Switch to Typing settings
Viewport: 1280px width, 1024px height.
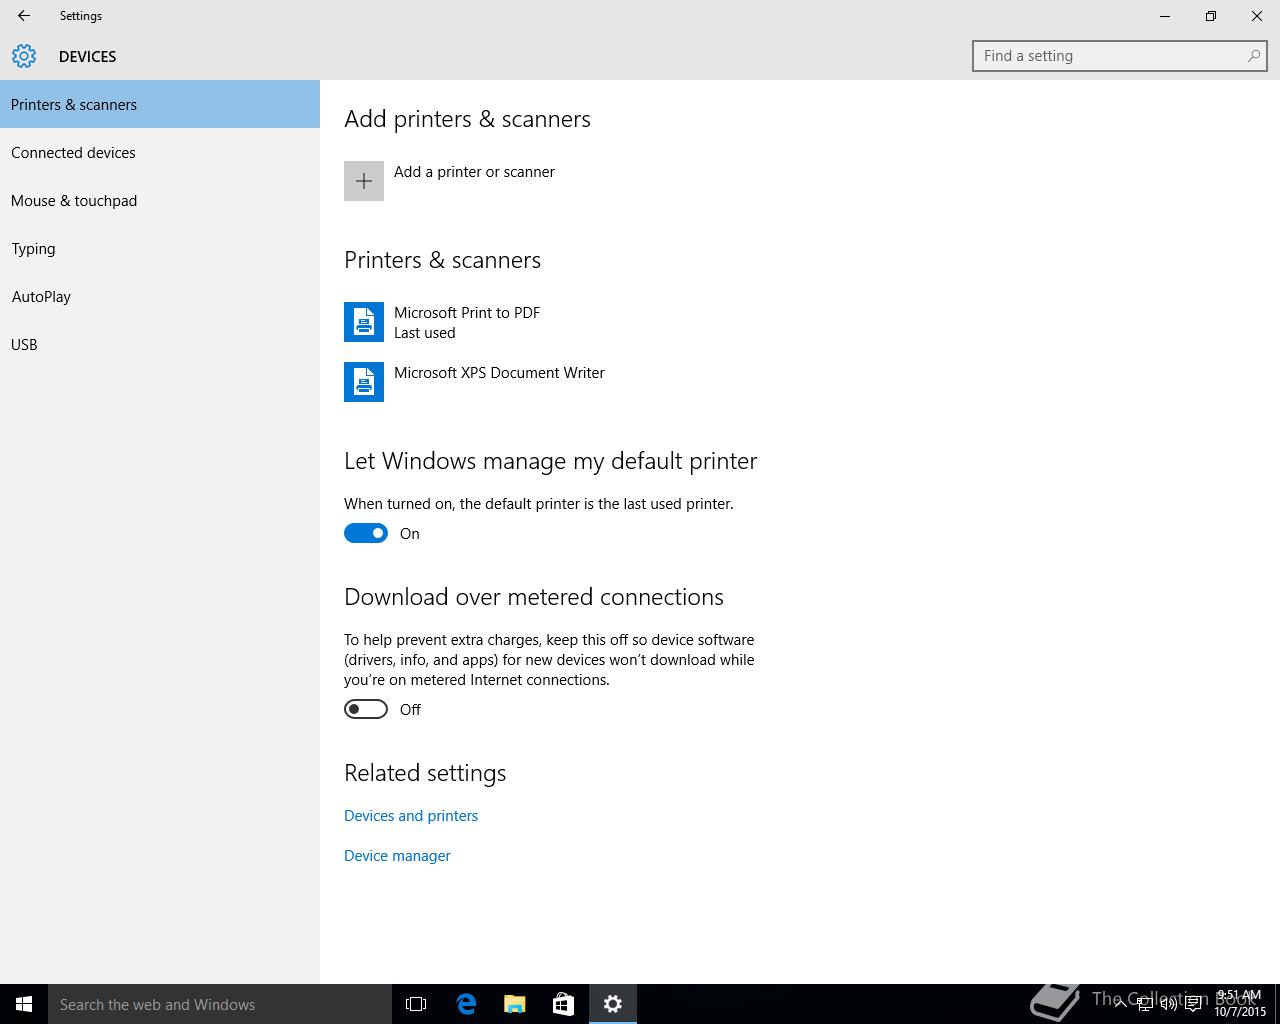160,248
